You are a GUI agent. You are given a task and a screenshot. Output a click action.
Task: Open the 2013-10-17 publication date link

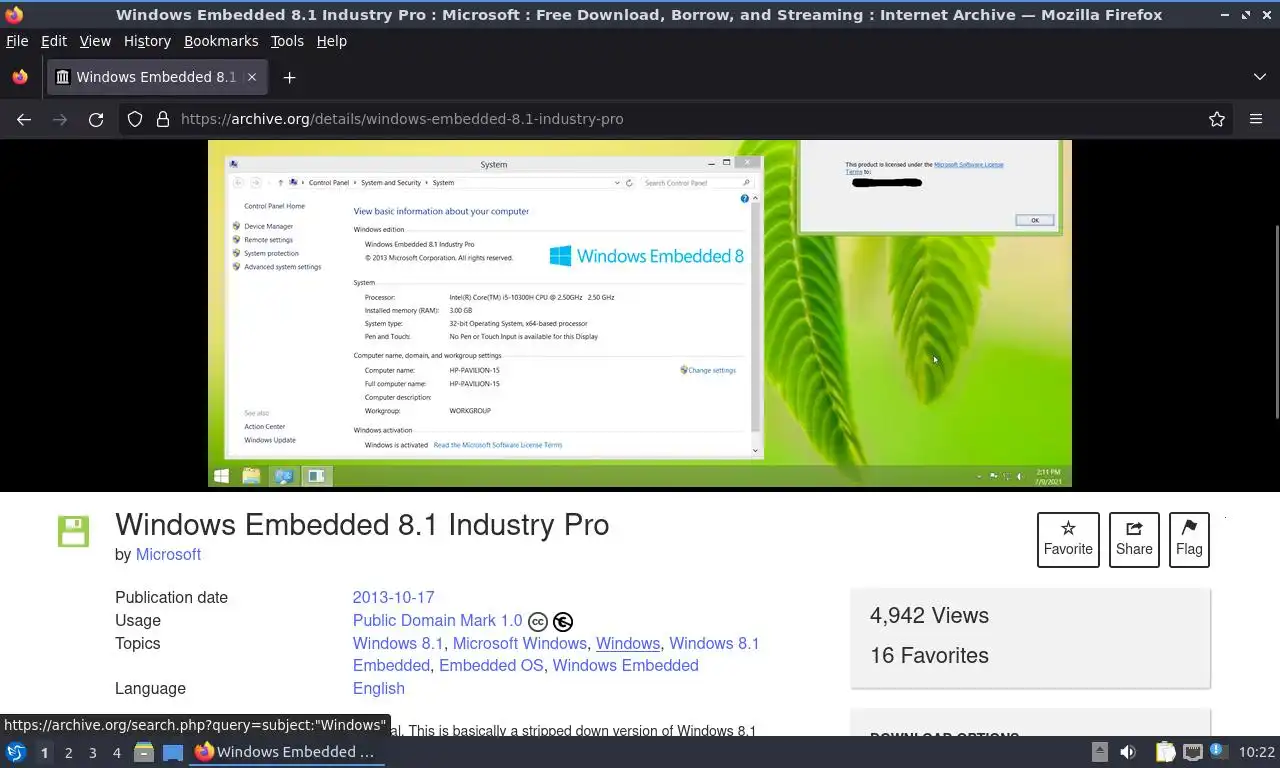tap(393, 597)
